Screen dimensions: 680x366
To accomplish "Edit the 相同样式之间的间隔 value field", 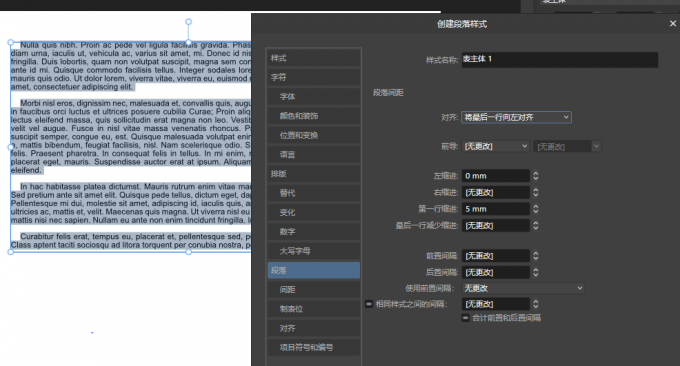I will (x=495, y=304).
